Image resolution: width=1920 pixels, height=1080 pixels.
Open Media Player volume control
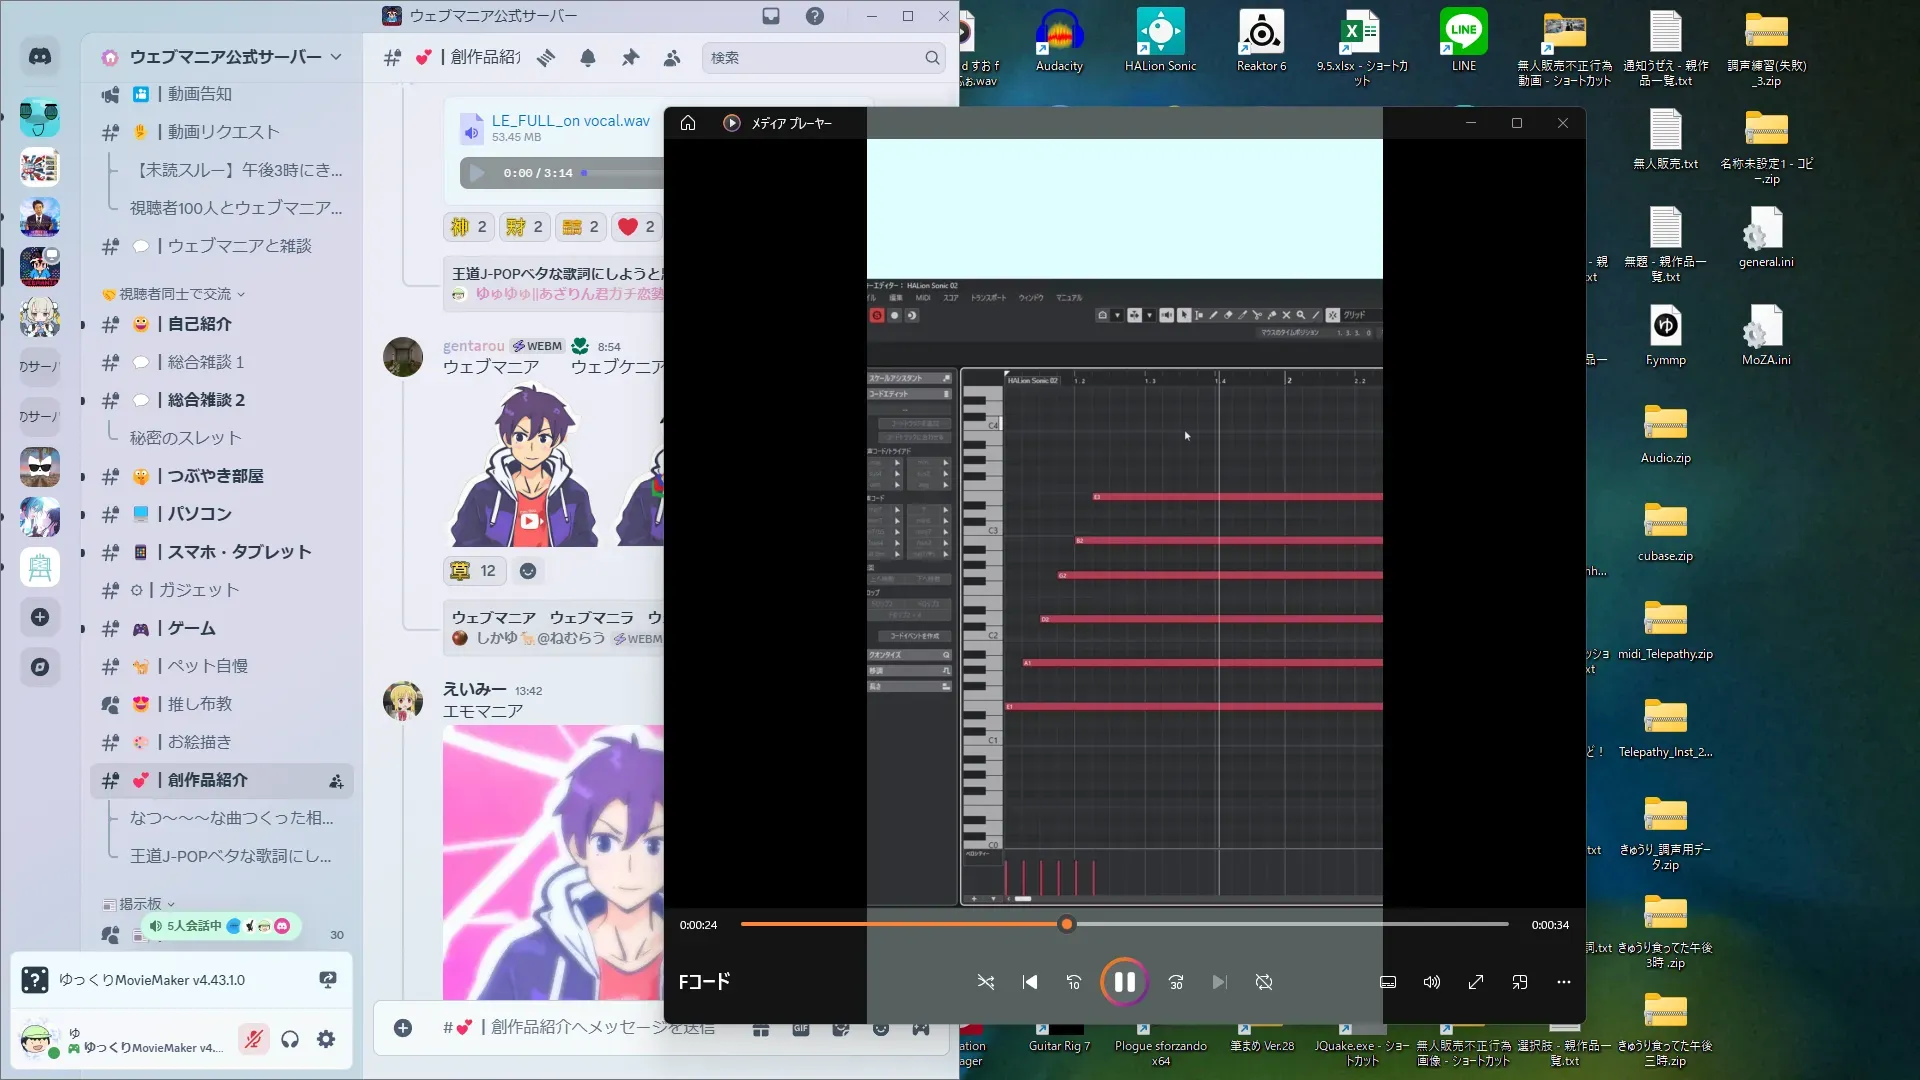click(1431, 982)
